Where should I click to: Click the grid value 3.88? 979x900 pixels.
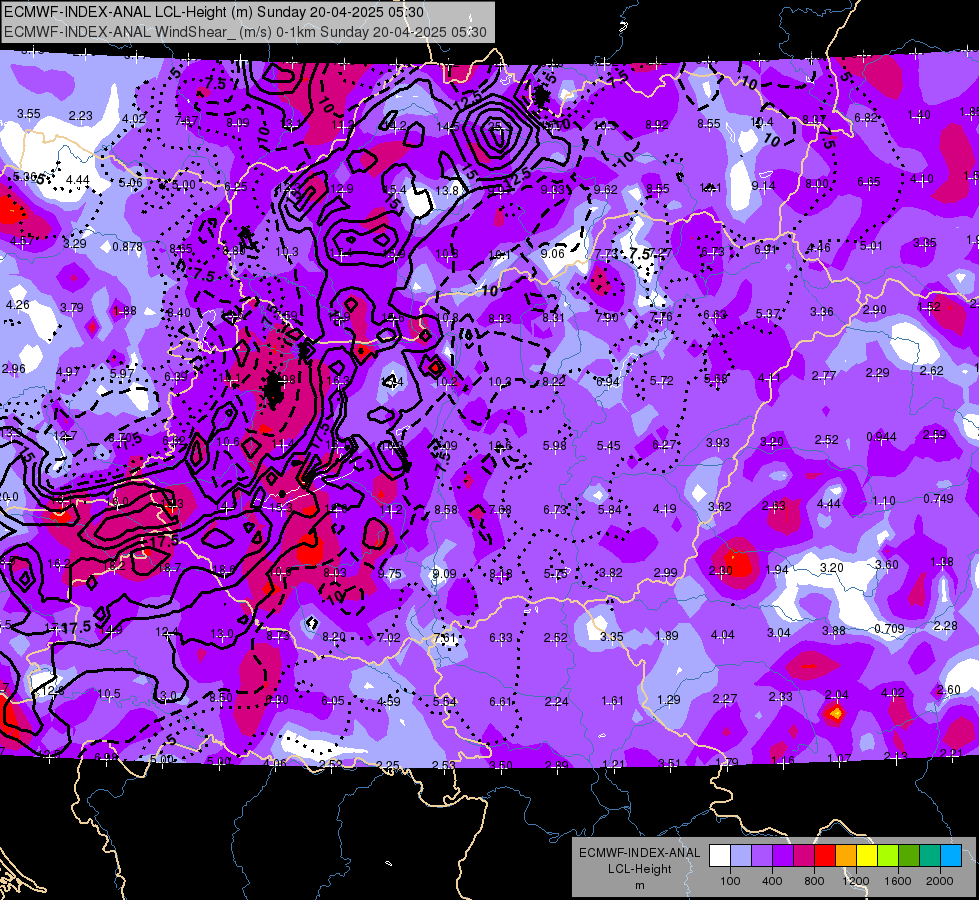[834, 631]
